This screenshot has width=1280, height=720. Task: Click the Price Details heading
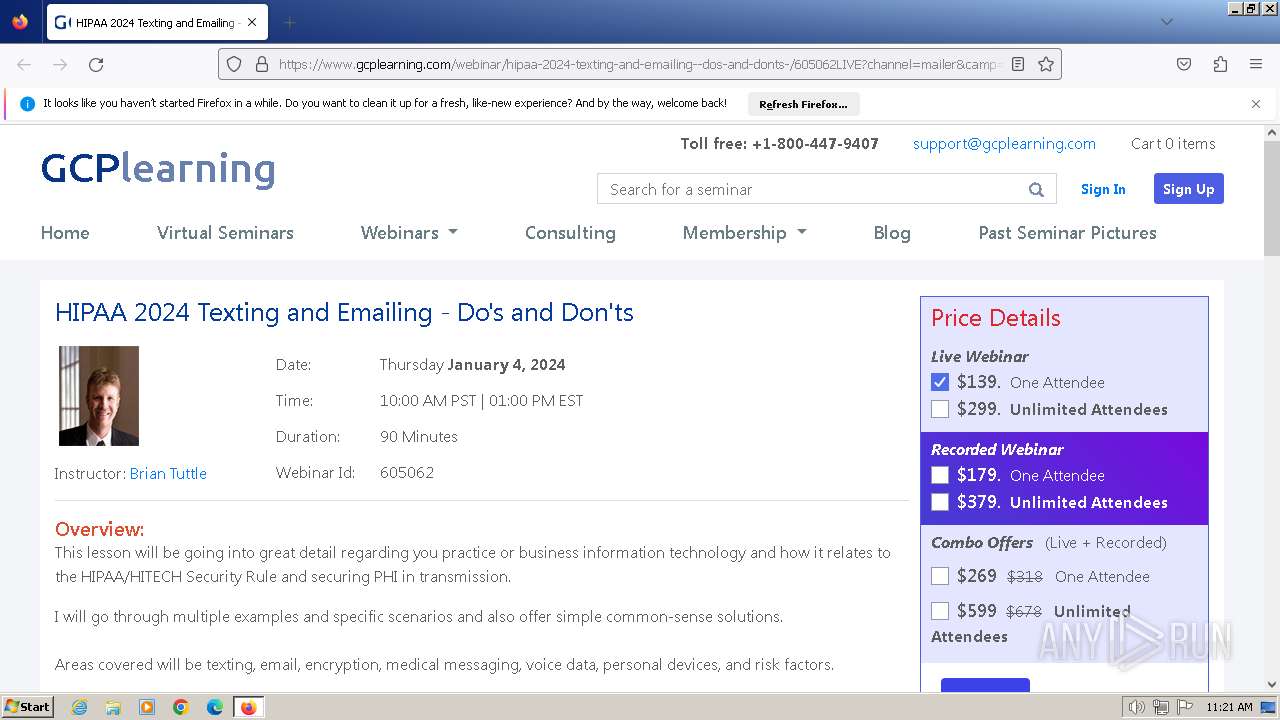click(x=996, y=318)
